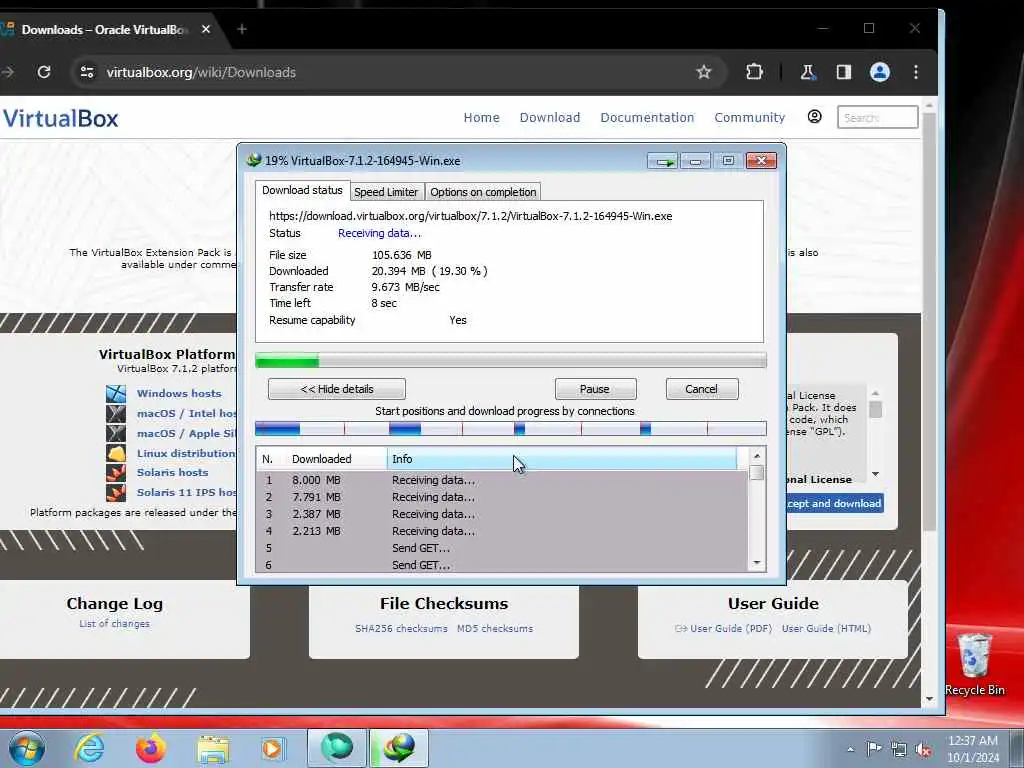Image resolution: width=1024 pixels, height=768 pixels.
Task: Bookmark this page with the star icon
Action: point(703,72)
